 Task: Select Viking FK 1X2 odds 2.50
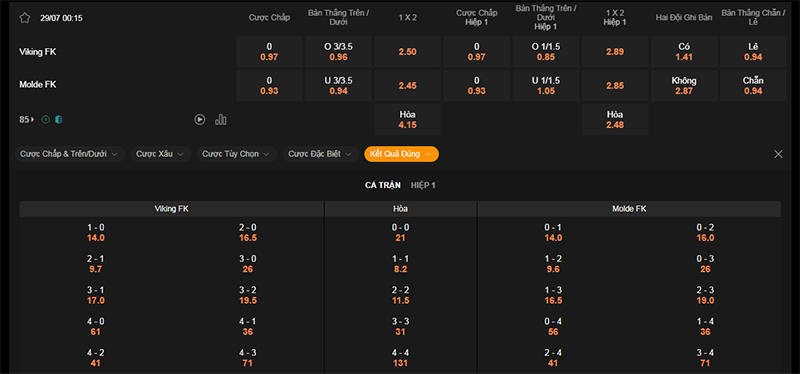pos(408,52)
